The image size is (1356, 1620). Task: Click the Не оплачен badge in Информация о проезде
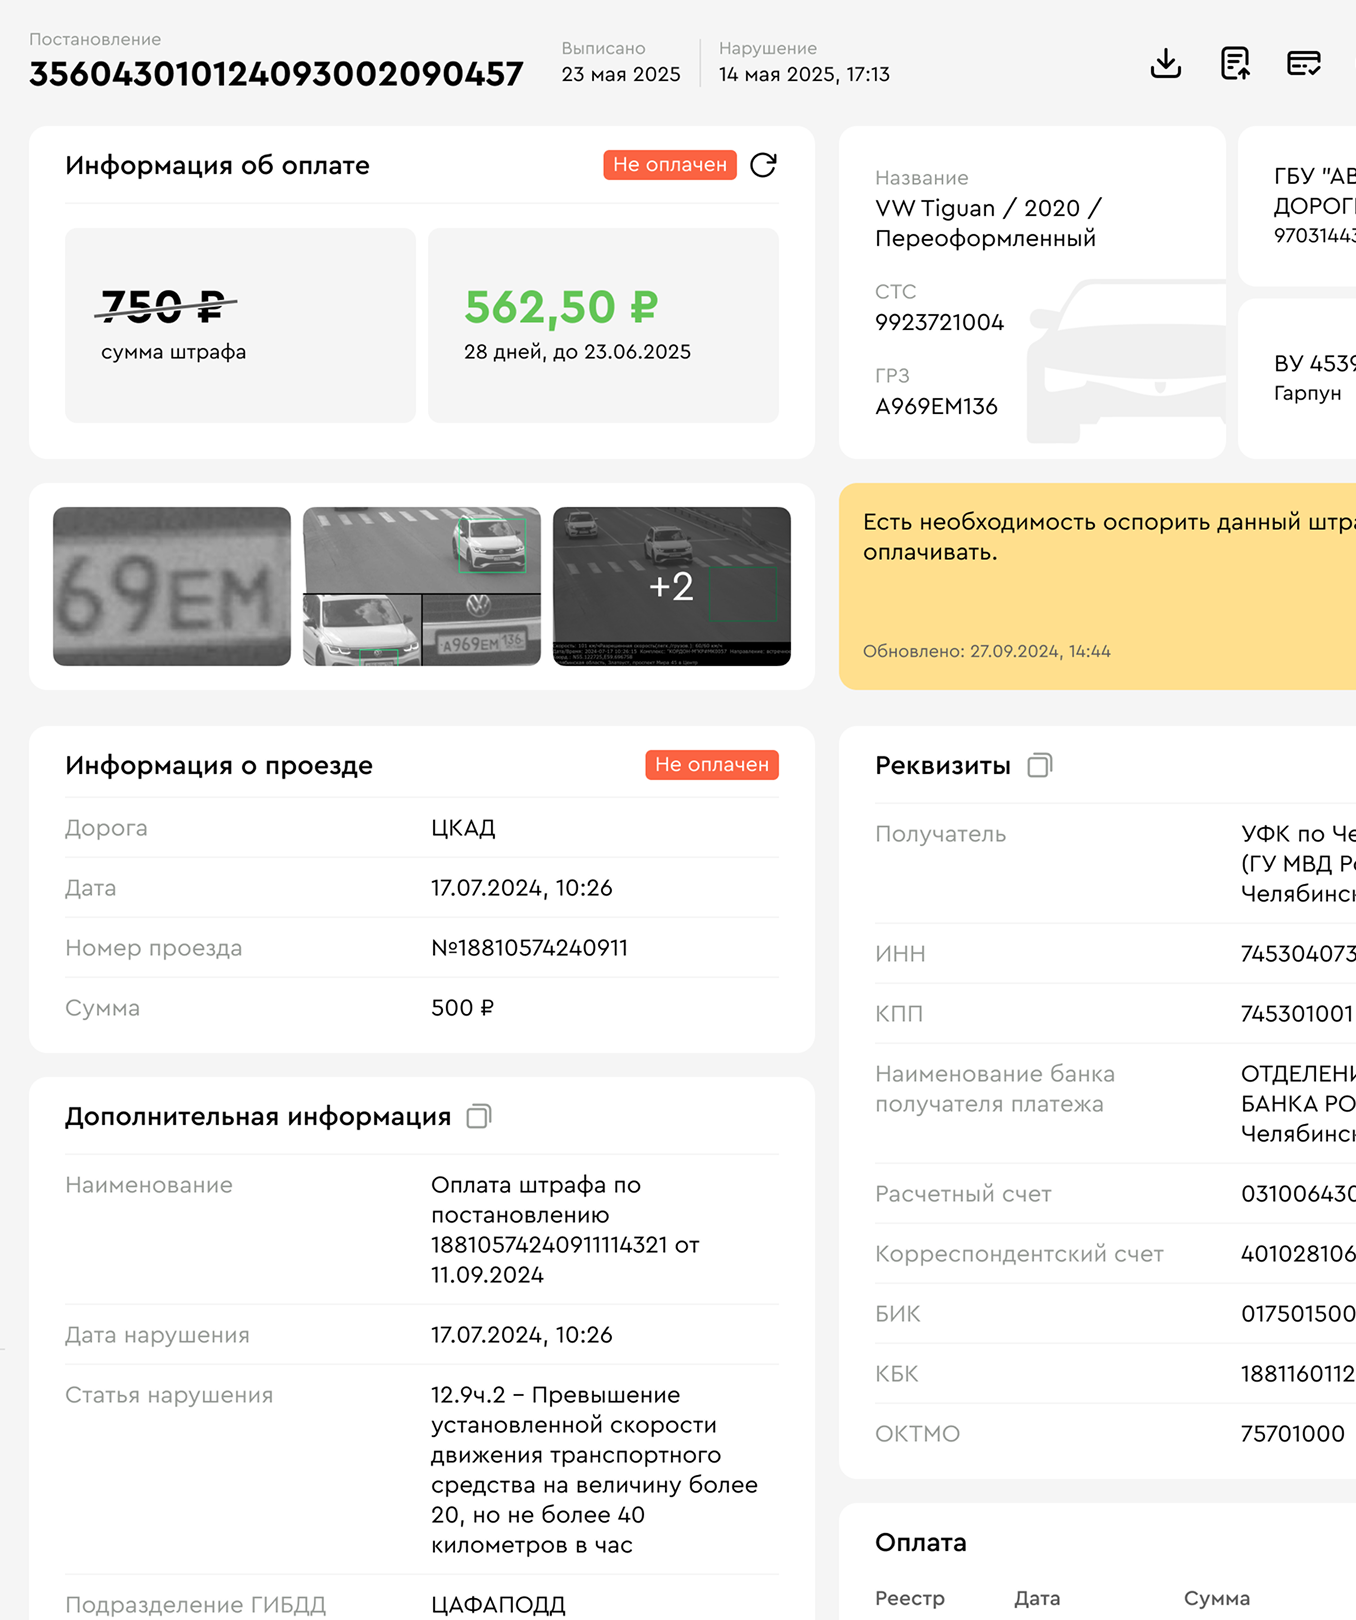click(712, 765)
